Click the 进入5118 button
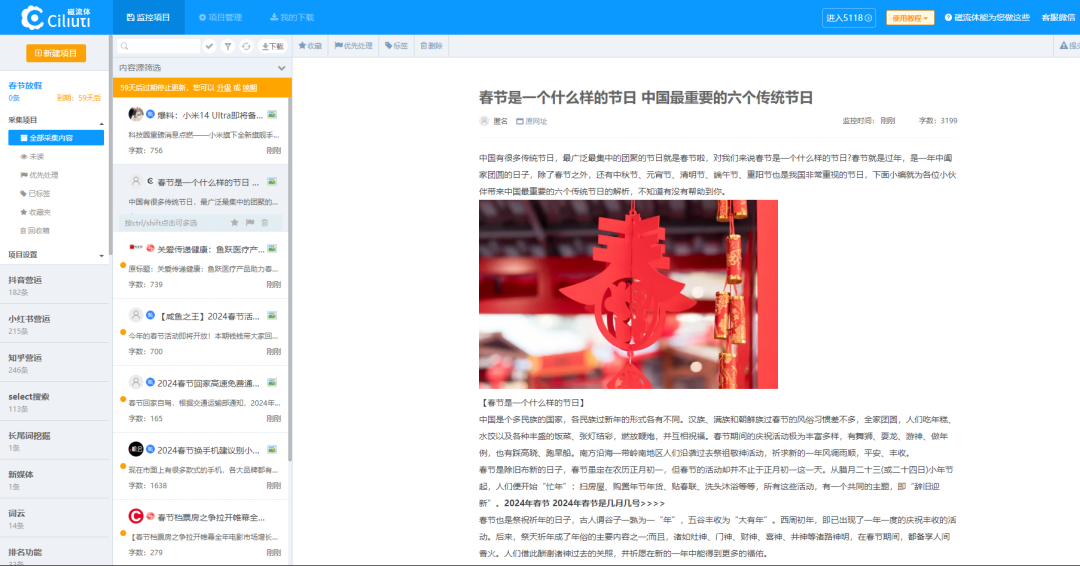 (849, 18)
